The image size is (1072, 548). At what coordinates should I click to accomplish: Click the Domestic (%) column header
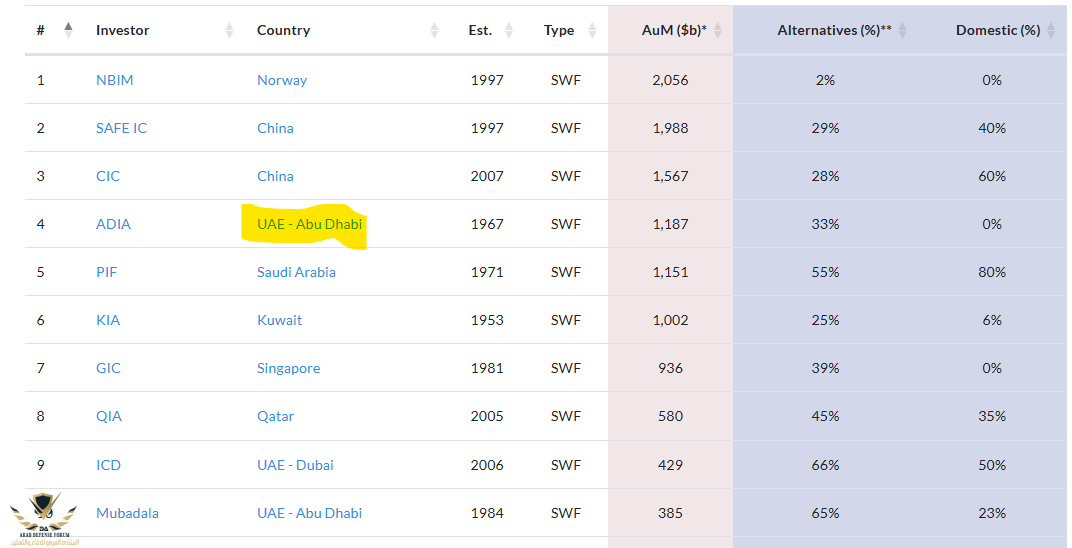(997, 30)
